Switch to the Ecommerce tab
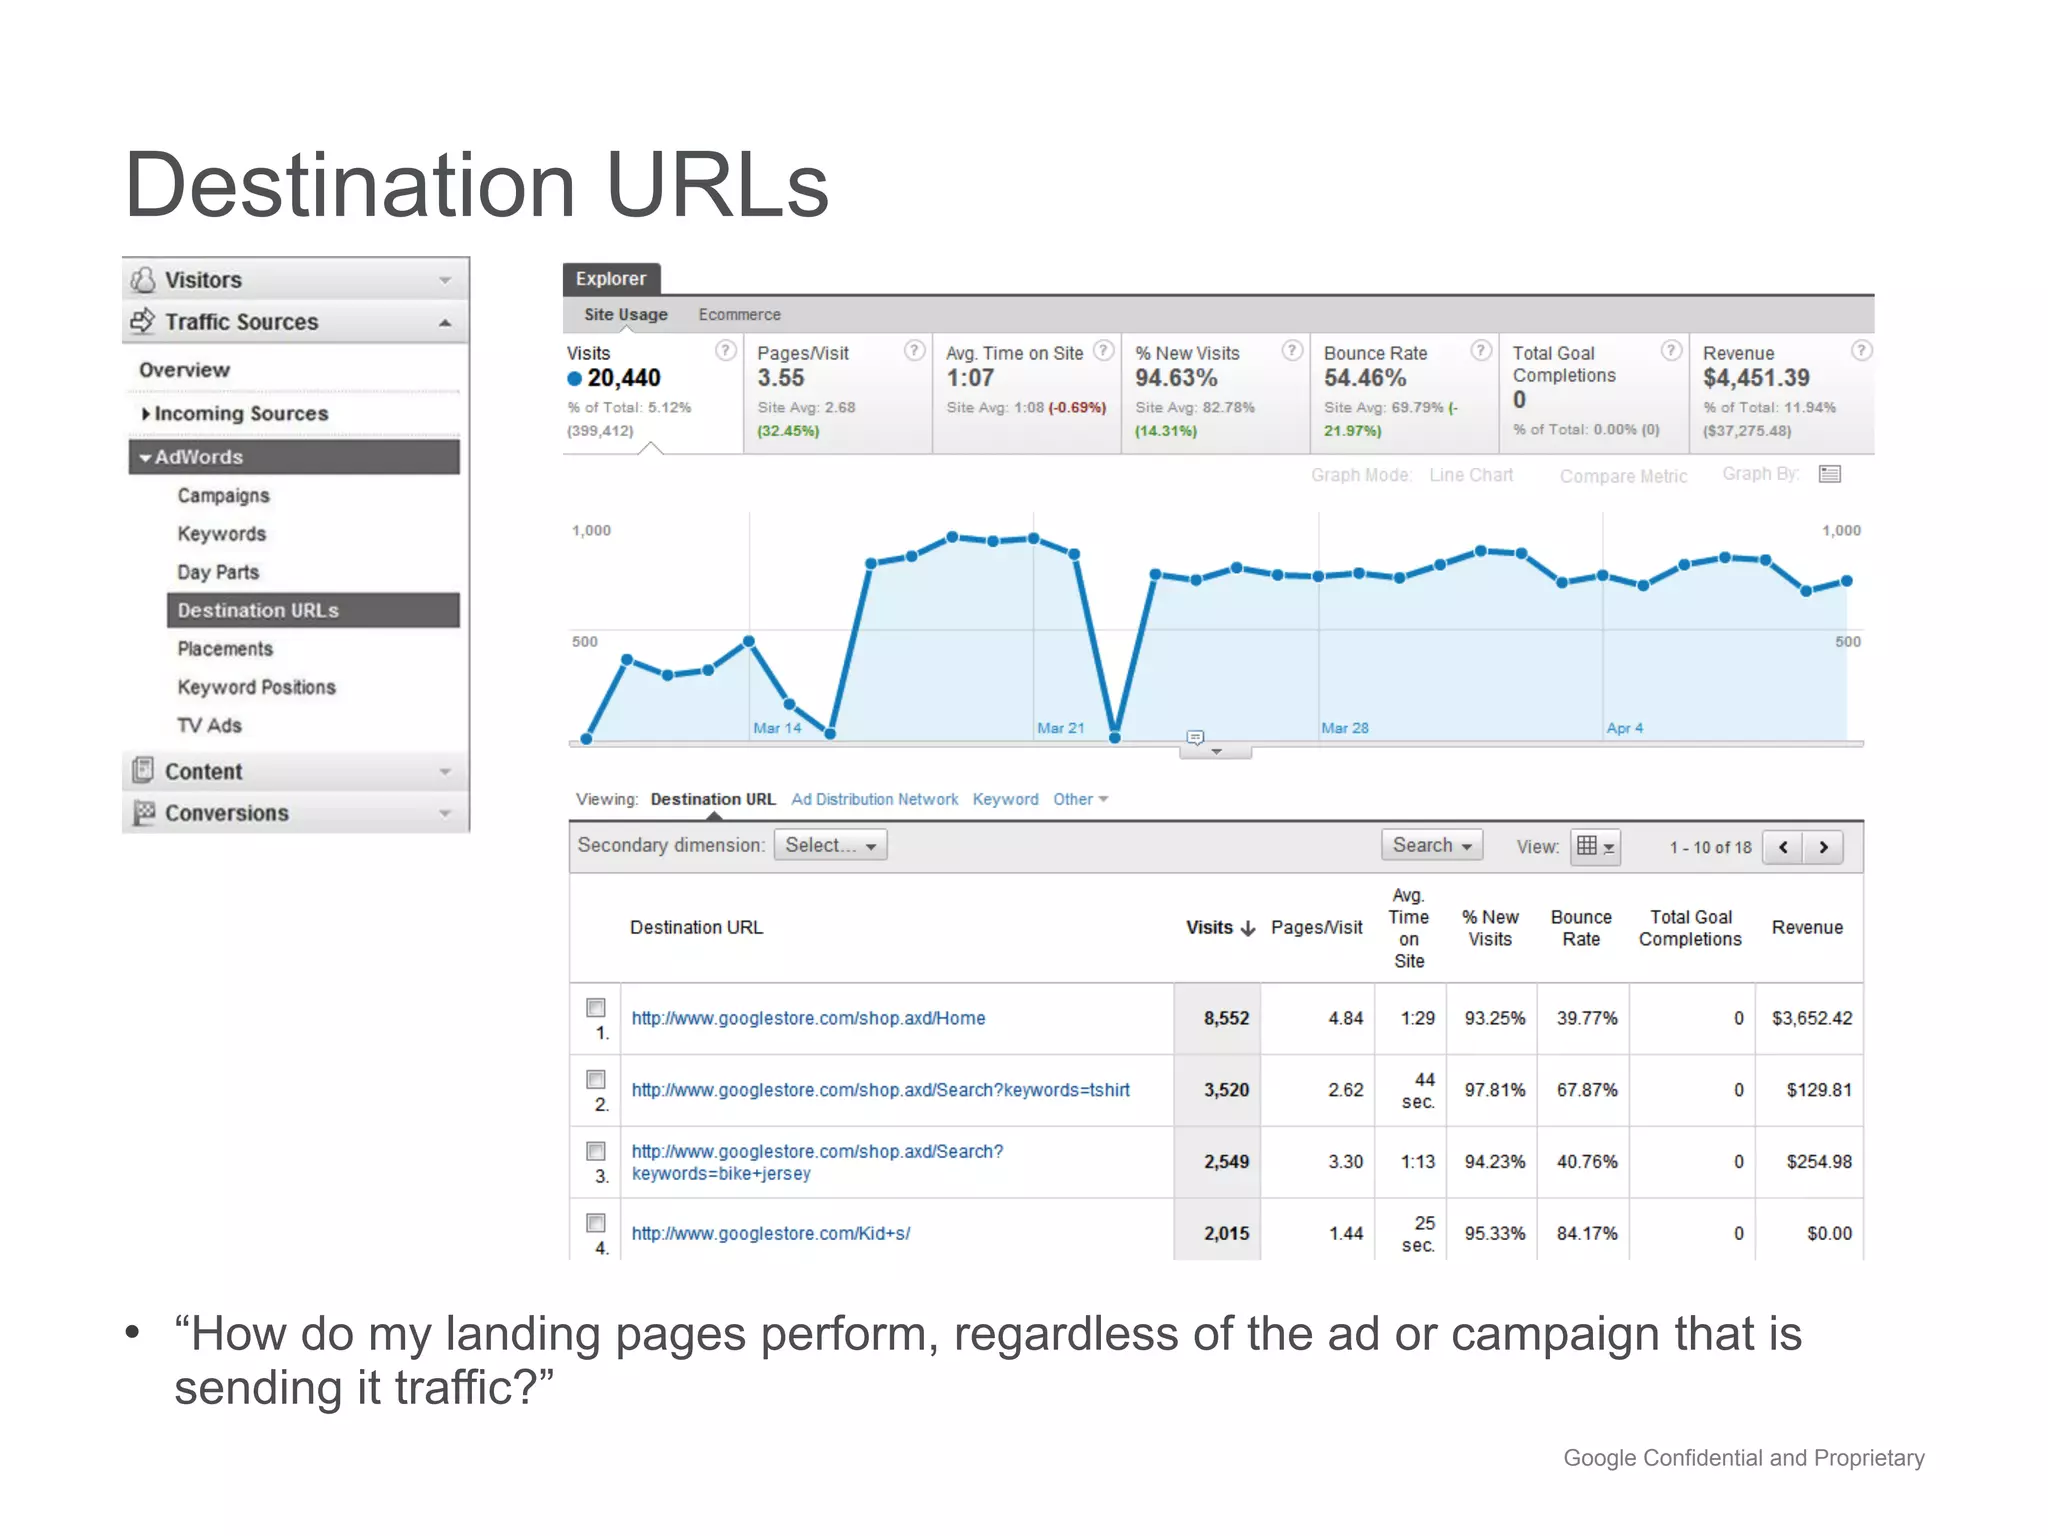 pyautogui.click(x=740, y=314)
